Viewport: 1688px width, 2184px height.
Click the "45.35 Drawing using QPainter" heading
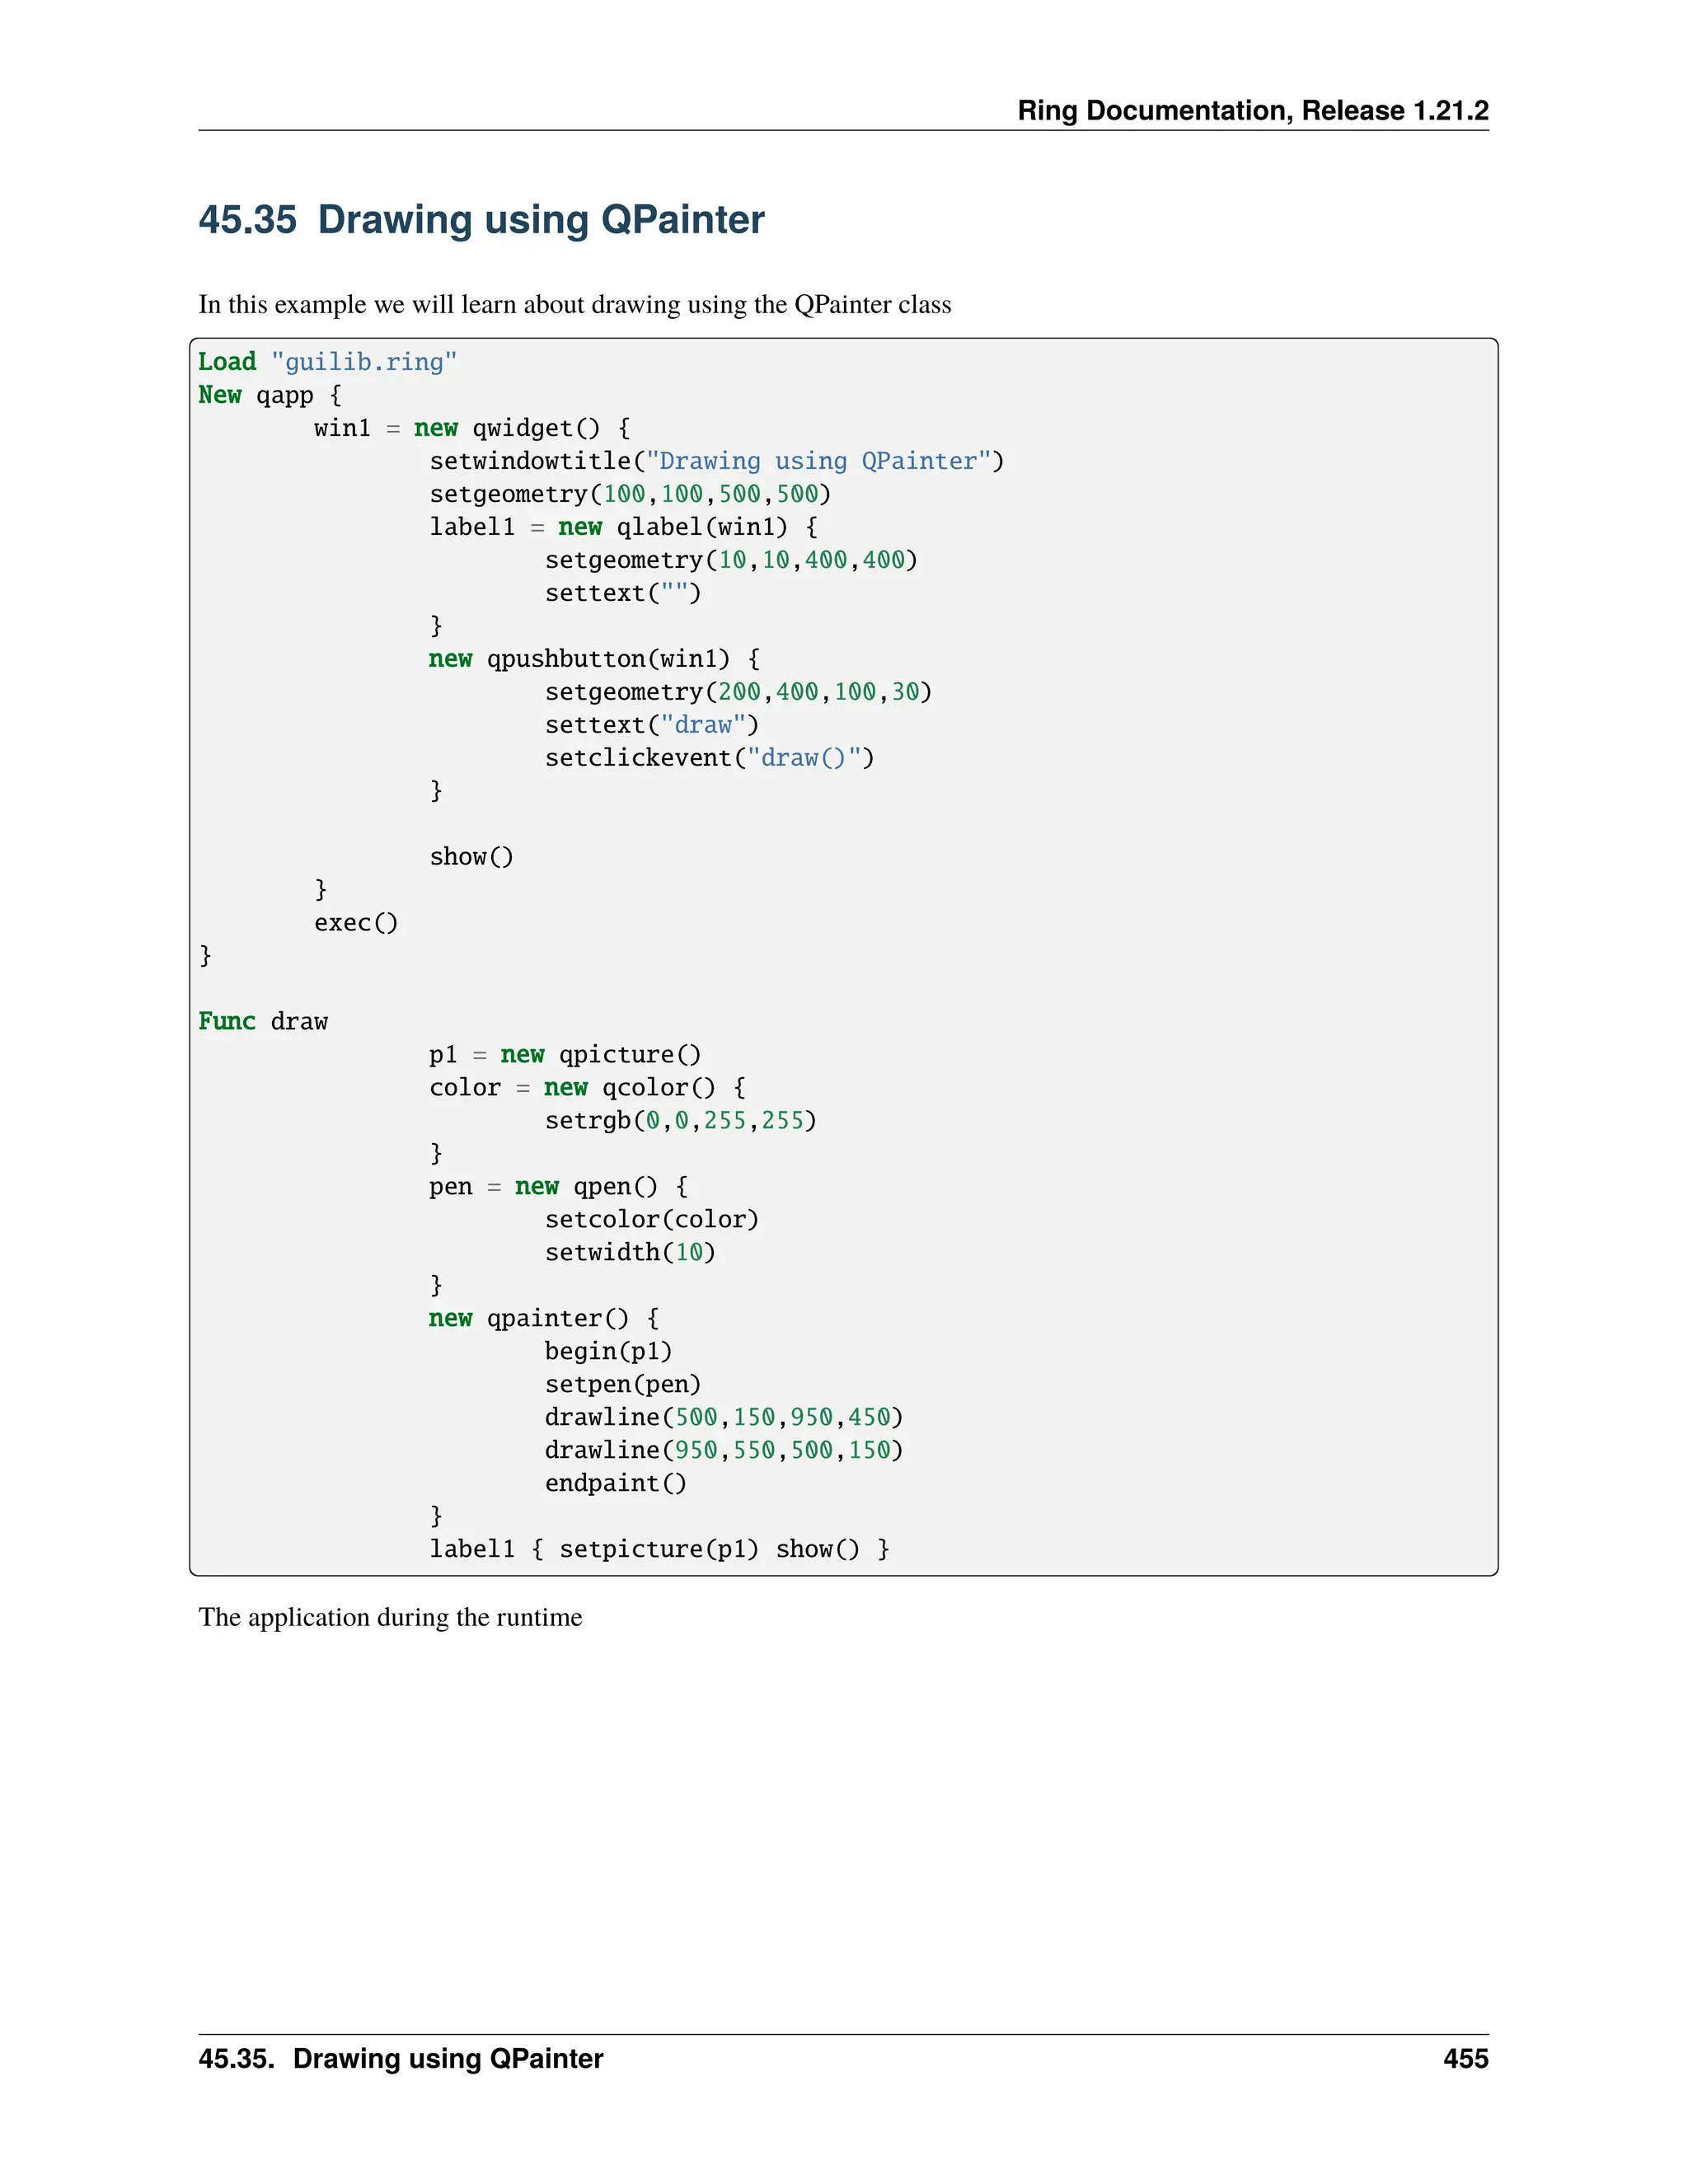[481, 220]
